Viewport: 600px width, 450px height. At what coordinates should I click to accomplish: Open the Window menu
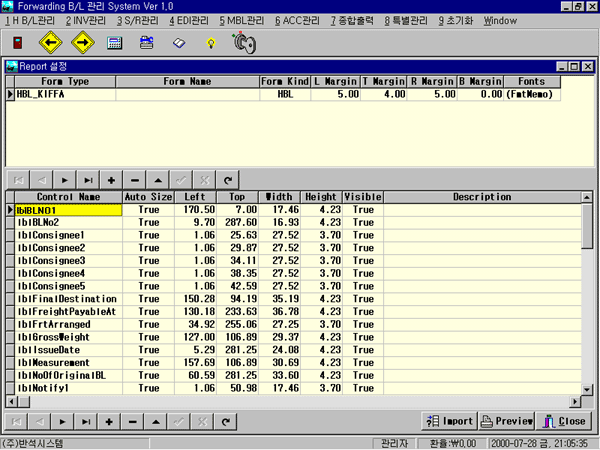point(500,21)
